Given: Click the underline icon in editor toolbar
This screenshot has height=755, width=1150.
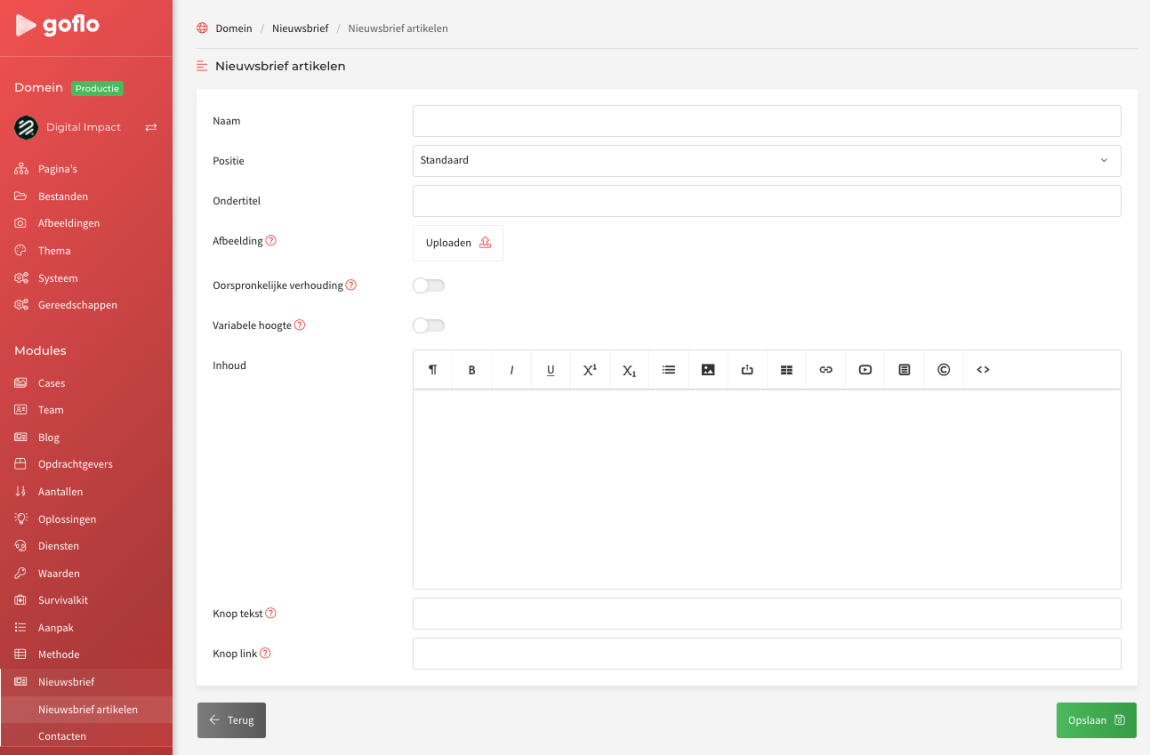Looking at the screenshot, I should point(551,370).
